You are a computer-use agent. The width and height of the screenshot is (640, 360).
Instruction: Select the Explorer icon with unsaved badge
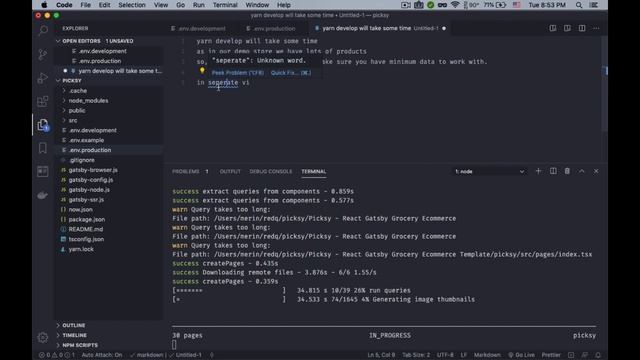[43, 125]
